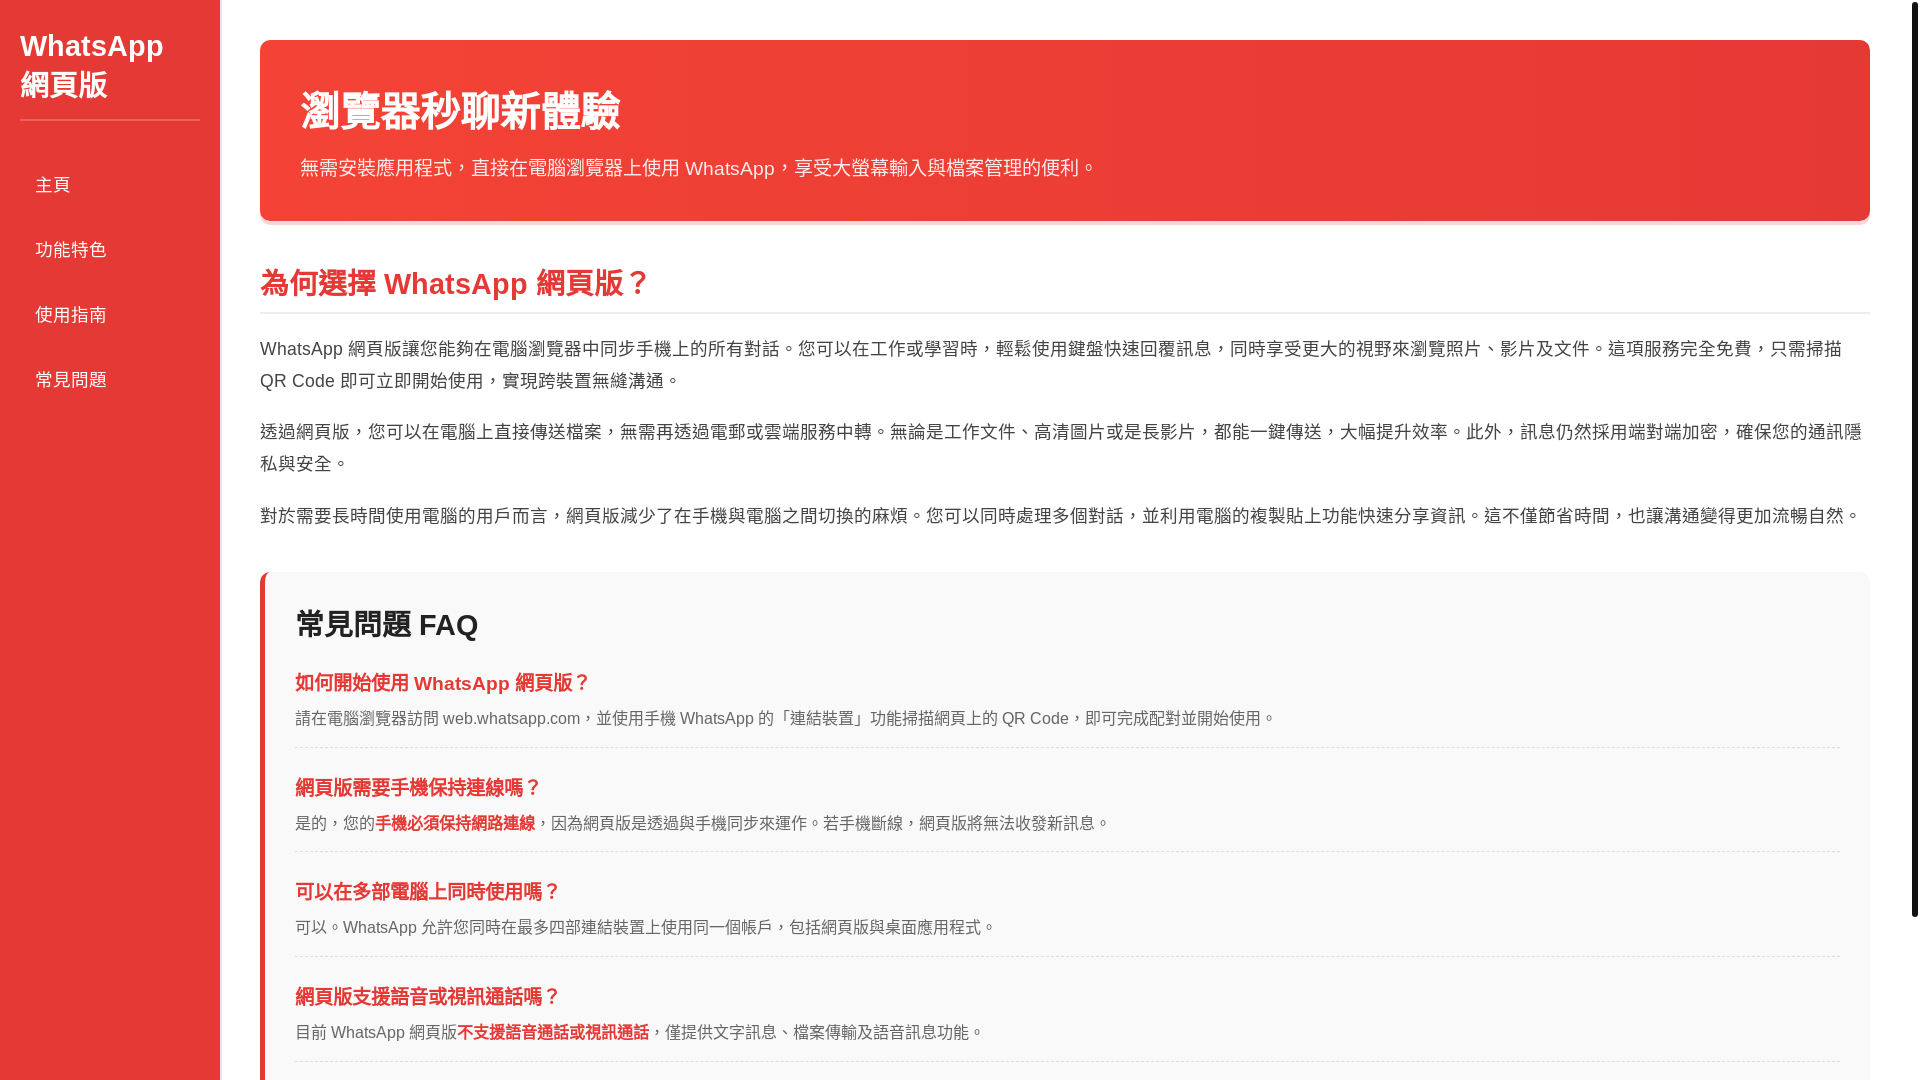The width and height of the screenshot is (1920, 1080).
Task: Click question 網頁版需要手機保持連線嗎？
Action: coord(418,788)
